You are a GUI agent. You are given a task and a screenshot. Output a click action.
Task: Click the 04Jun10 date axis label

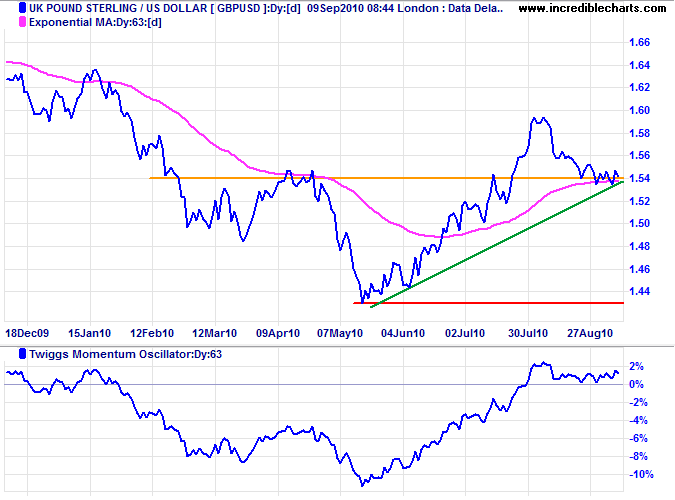click(x=403, y=333)
